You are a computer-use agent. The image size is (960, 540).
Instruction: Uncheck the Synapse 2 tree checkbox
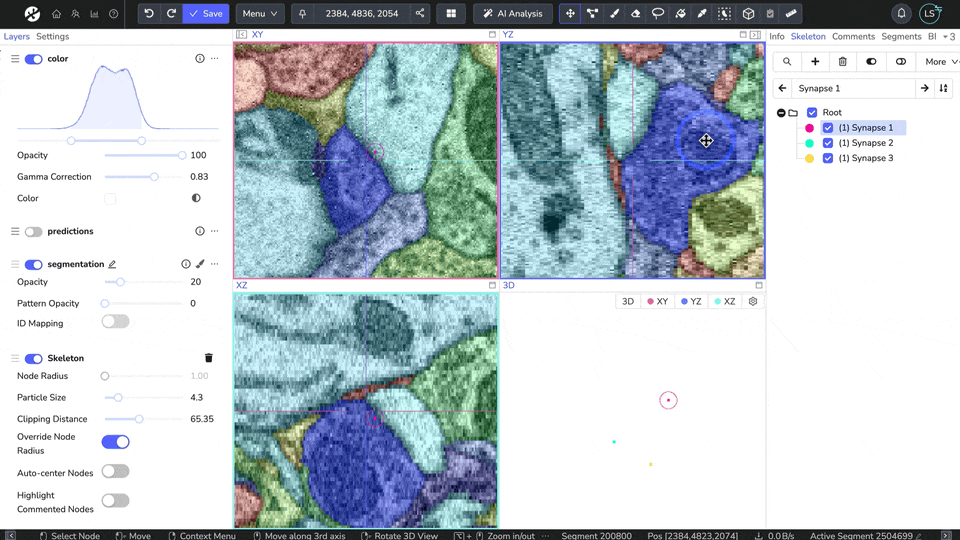828,143
